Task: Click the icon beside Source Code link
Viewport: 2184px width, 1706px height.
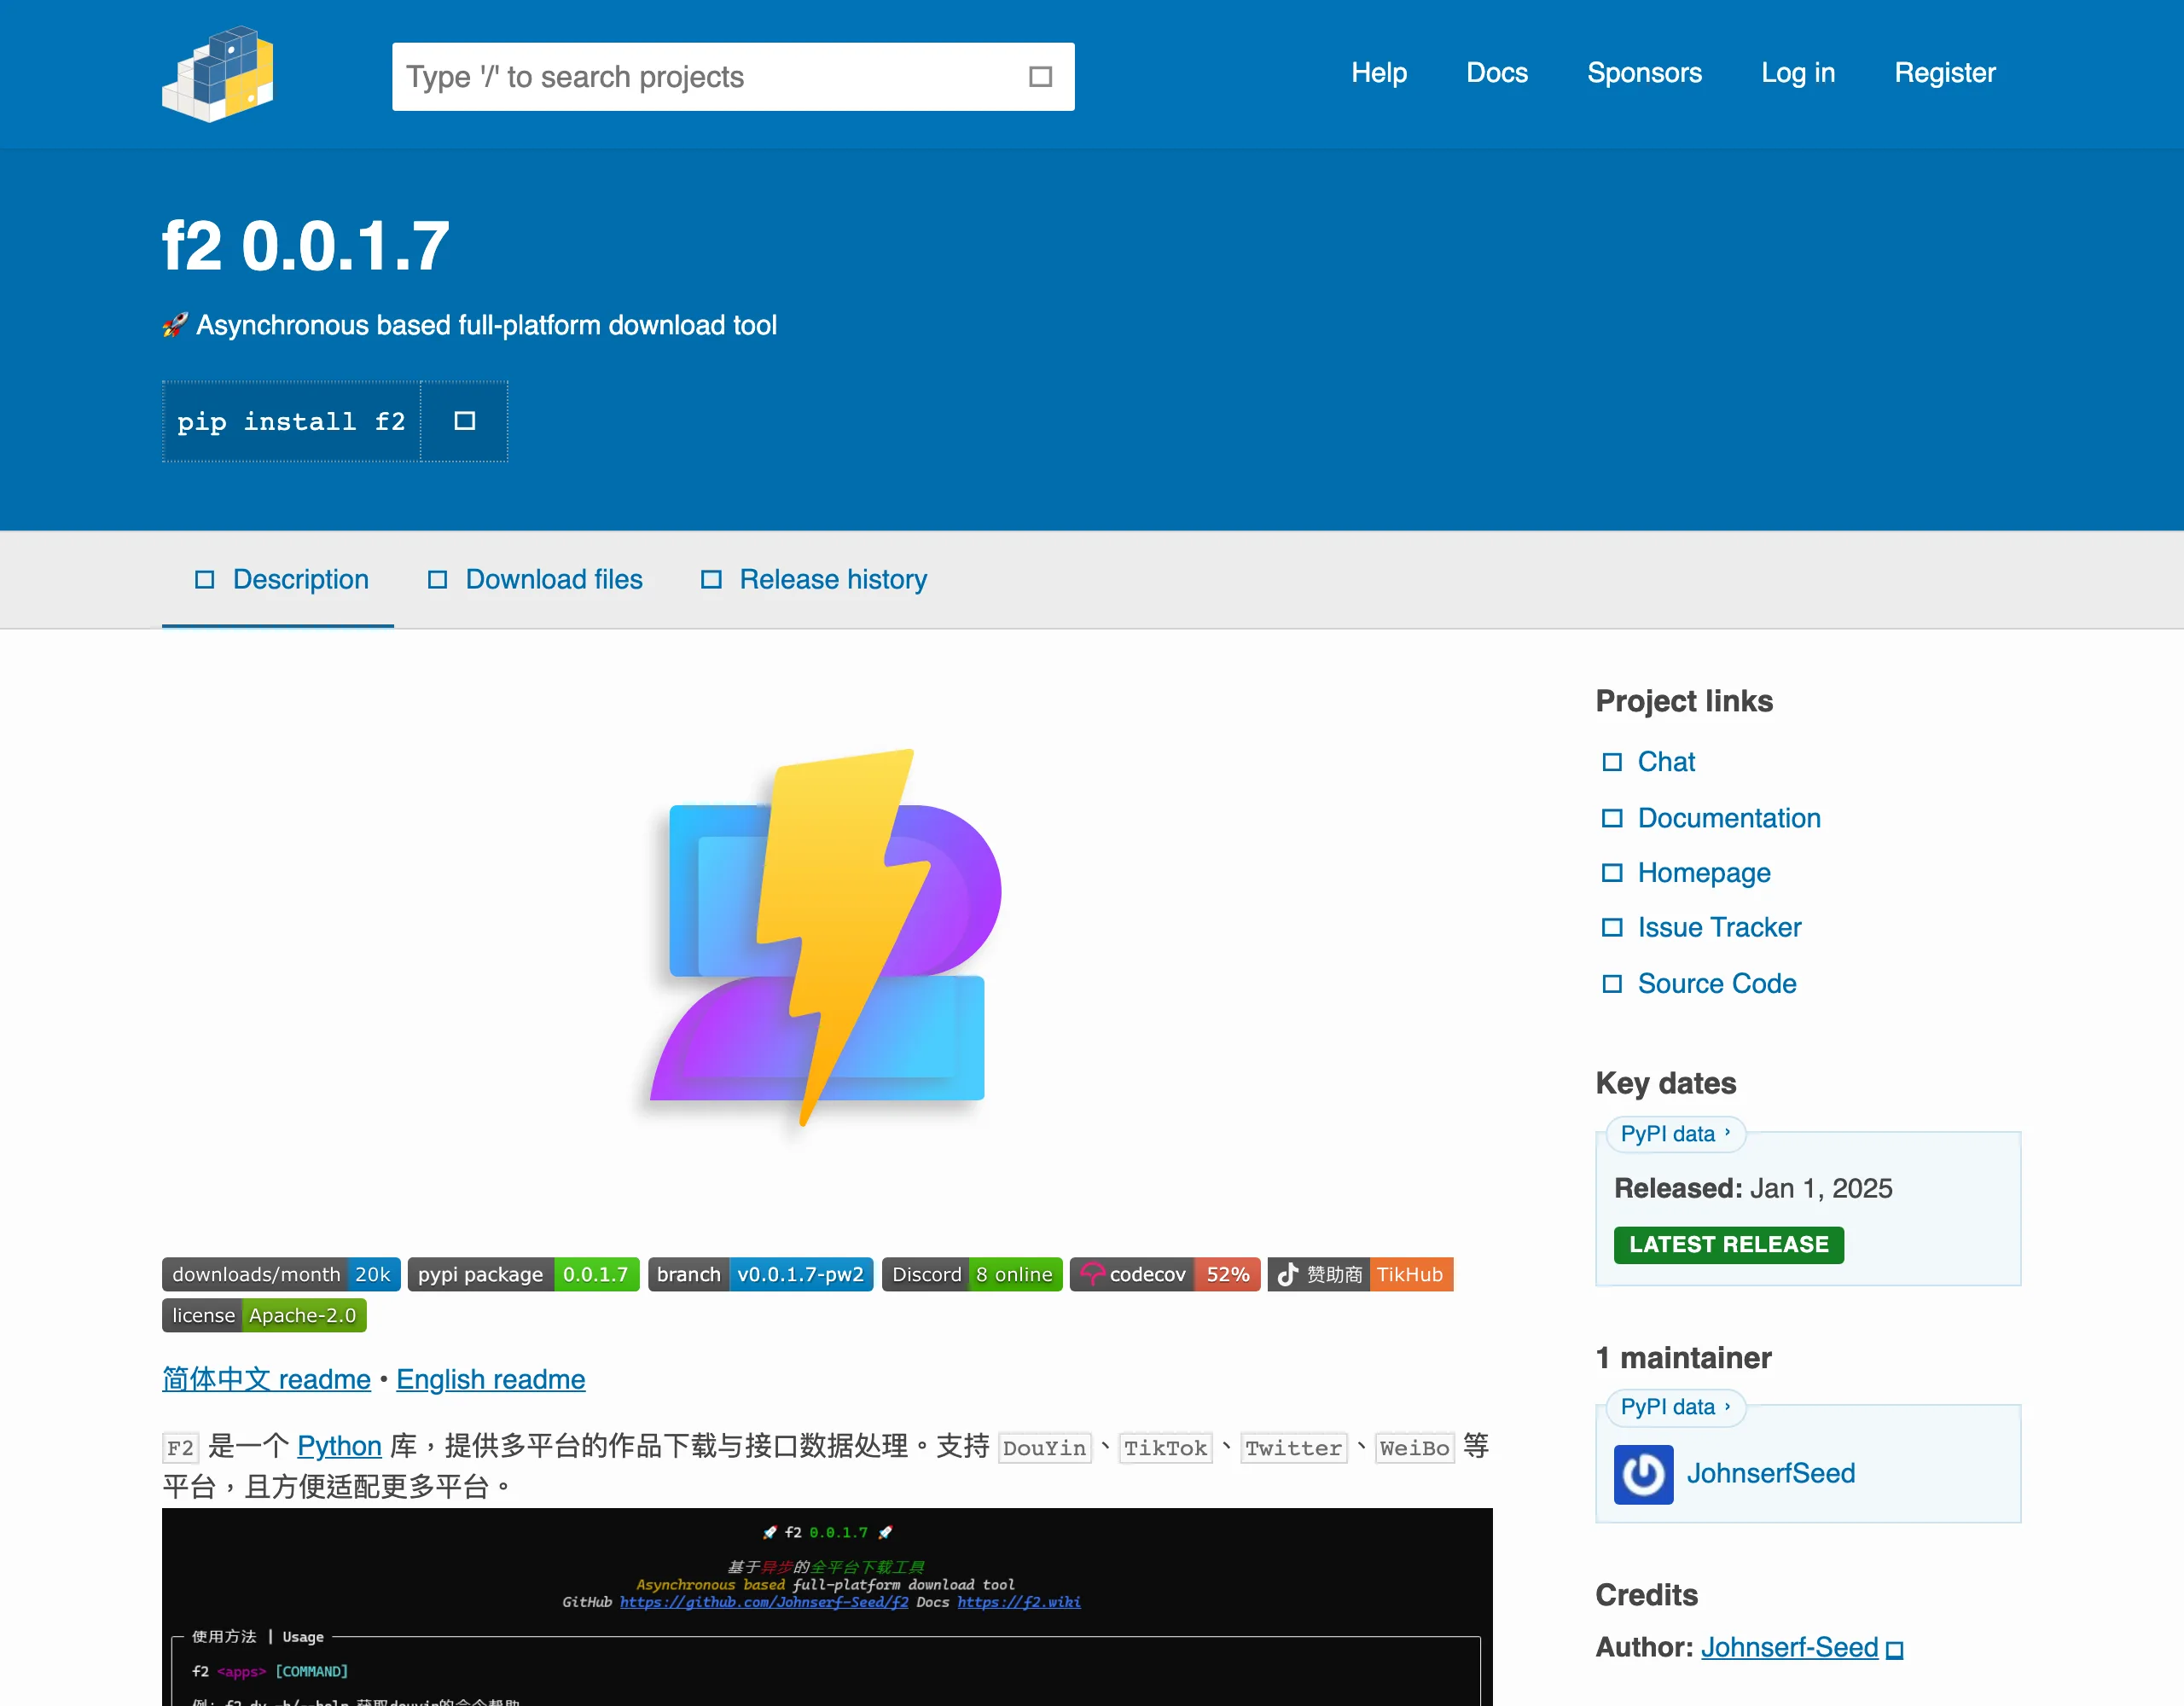Action: (x=1612, y=984)
